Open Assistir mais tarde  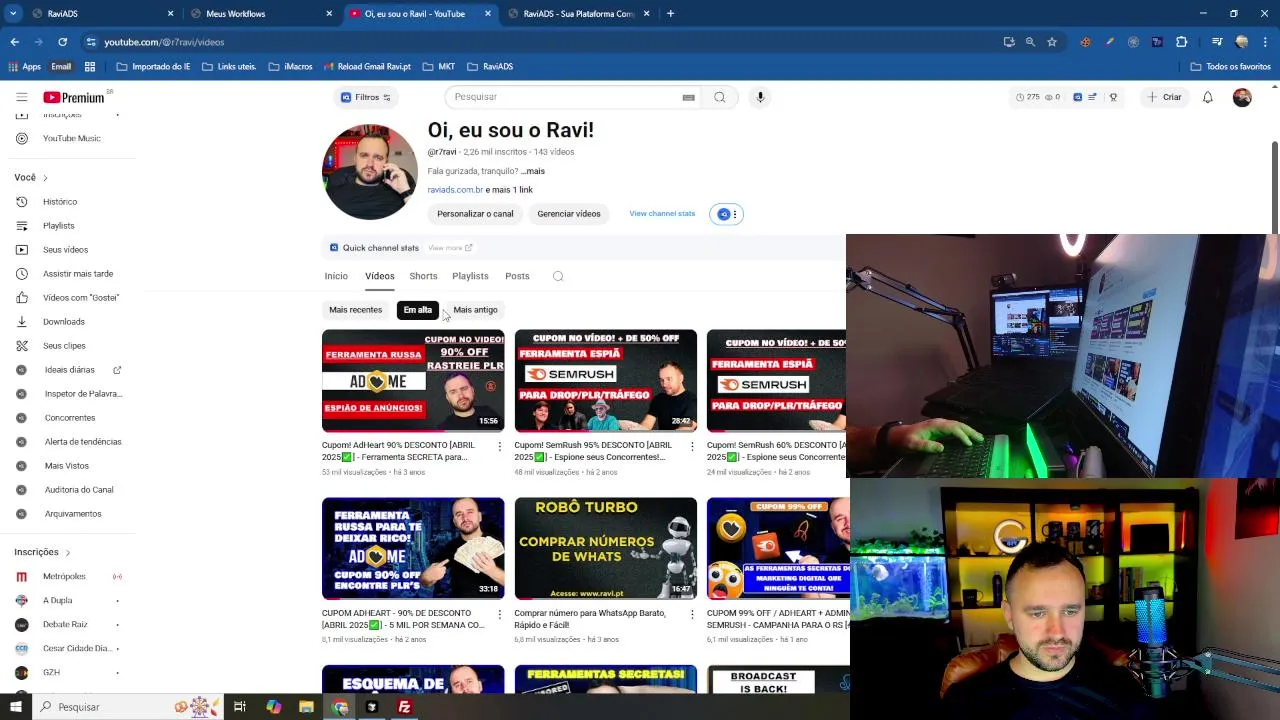tap(77, 274)
